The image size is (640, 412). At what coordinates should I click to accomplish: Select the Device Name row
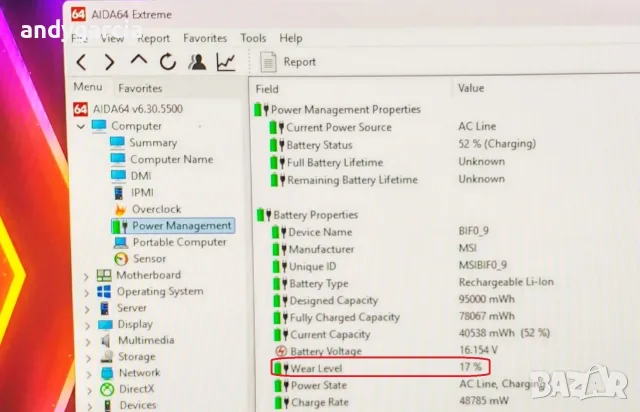(x=380, y=232)
